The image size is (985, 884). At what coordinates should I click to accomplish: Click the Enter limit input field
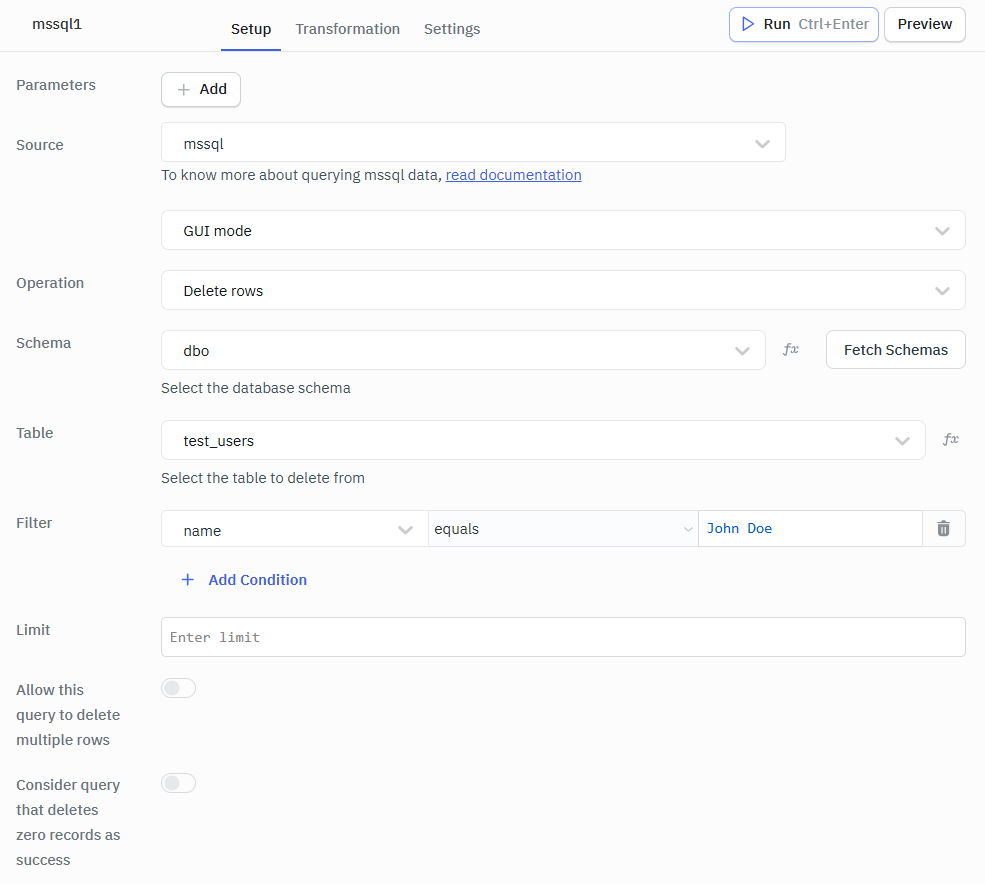563,637
